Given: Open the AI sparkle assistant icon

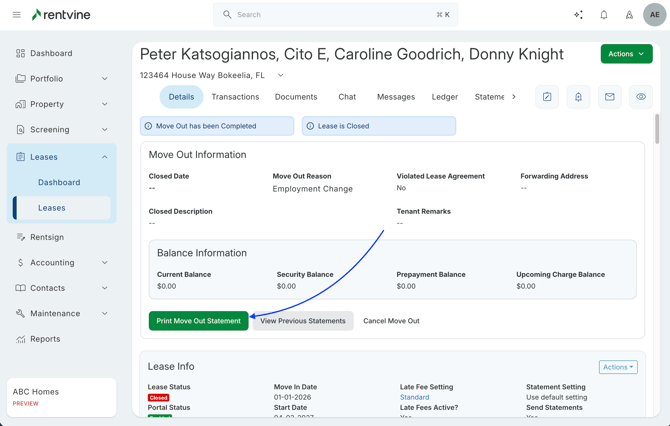Looking at the screenshot, I should (x=578, y=15).
